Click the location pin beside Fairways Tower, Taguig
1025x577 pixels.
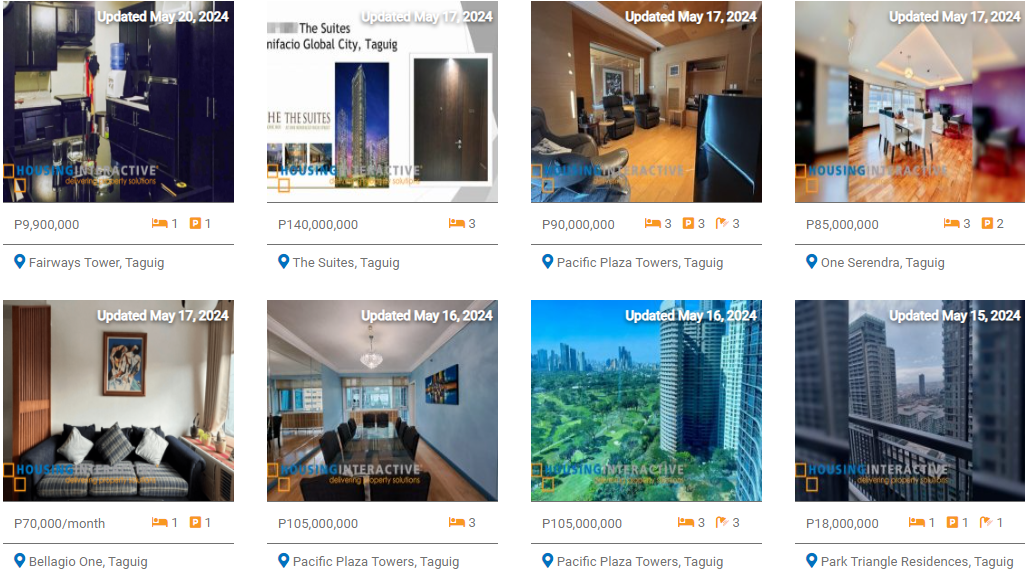[20, 262]
